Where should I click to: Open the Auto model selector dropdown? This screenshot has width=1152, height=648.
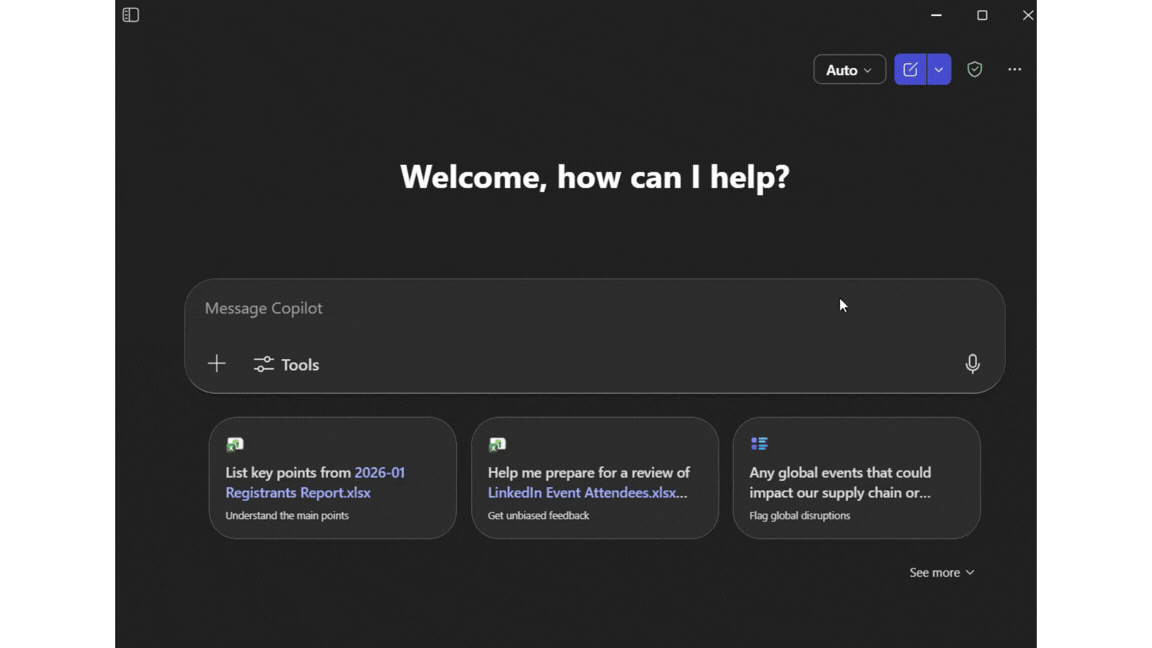click(849, 70)
